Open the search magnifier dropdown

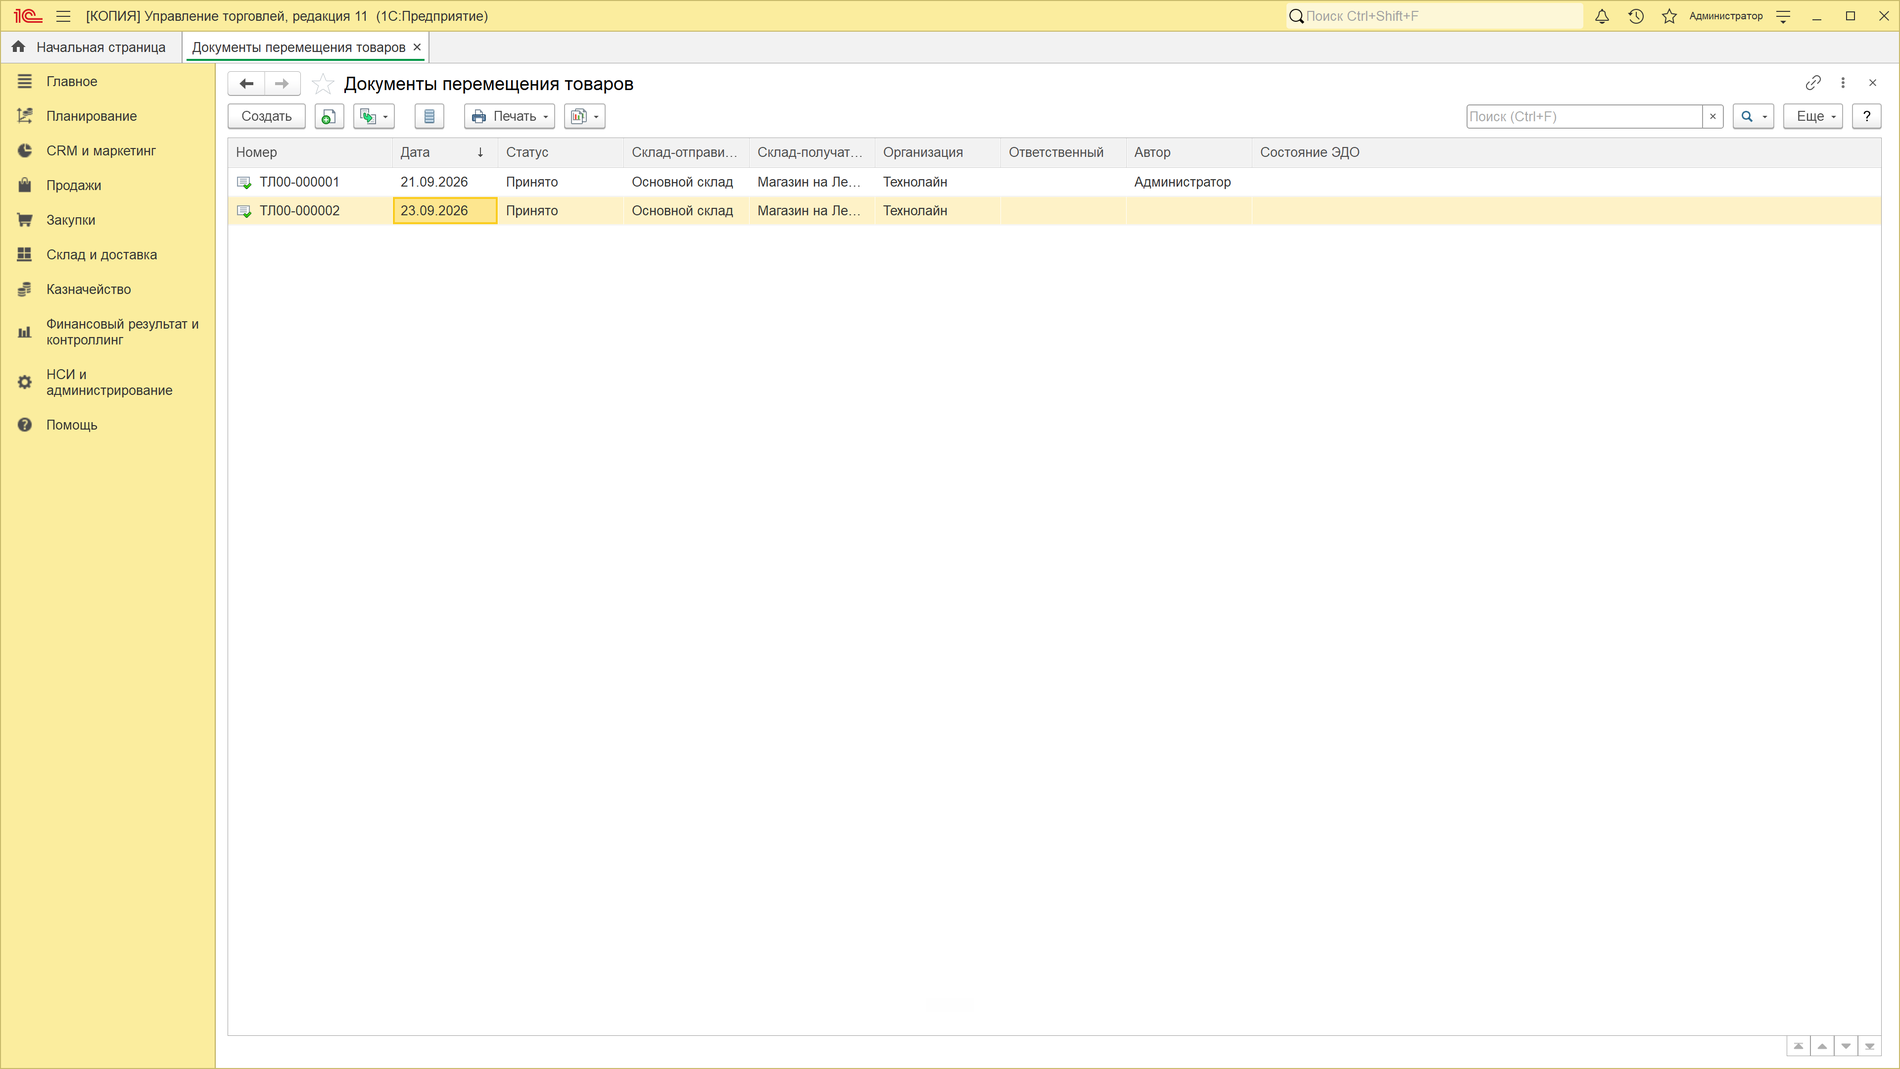1753,116
